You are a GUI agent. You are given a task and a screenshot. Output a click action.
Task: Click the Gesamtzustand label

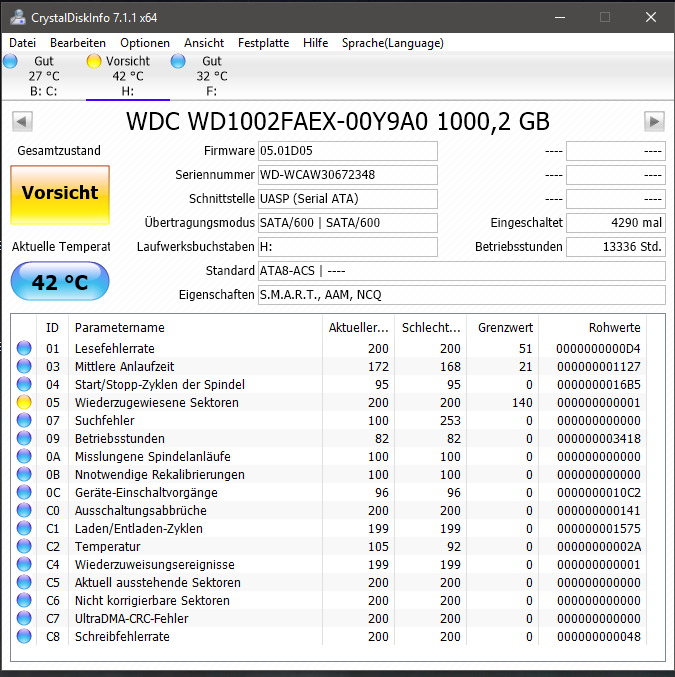click(x=59, y=151)
